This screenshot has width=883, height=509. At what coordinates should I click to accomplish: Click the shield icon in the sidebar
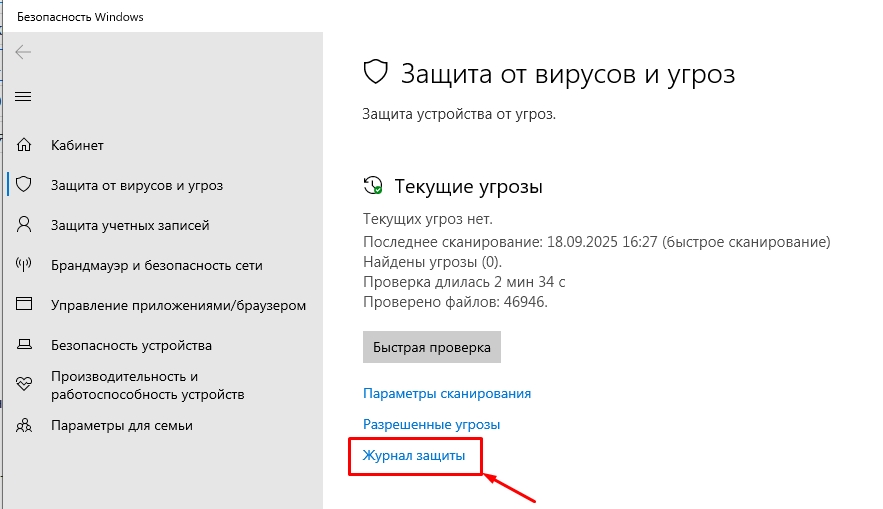click(25, 186)
